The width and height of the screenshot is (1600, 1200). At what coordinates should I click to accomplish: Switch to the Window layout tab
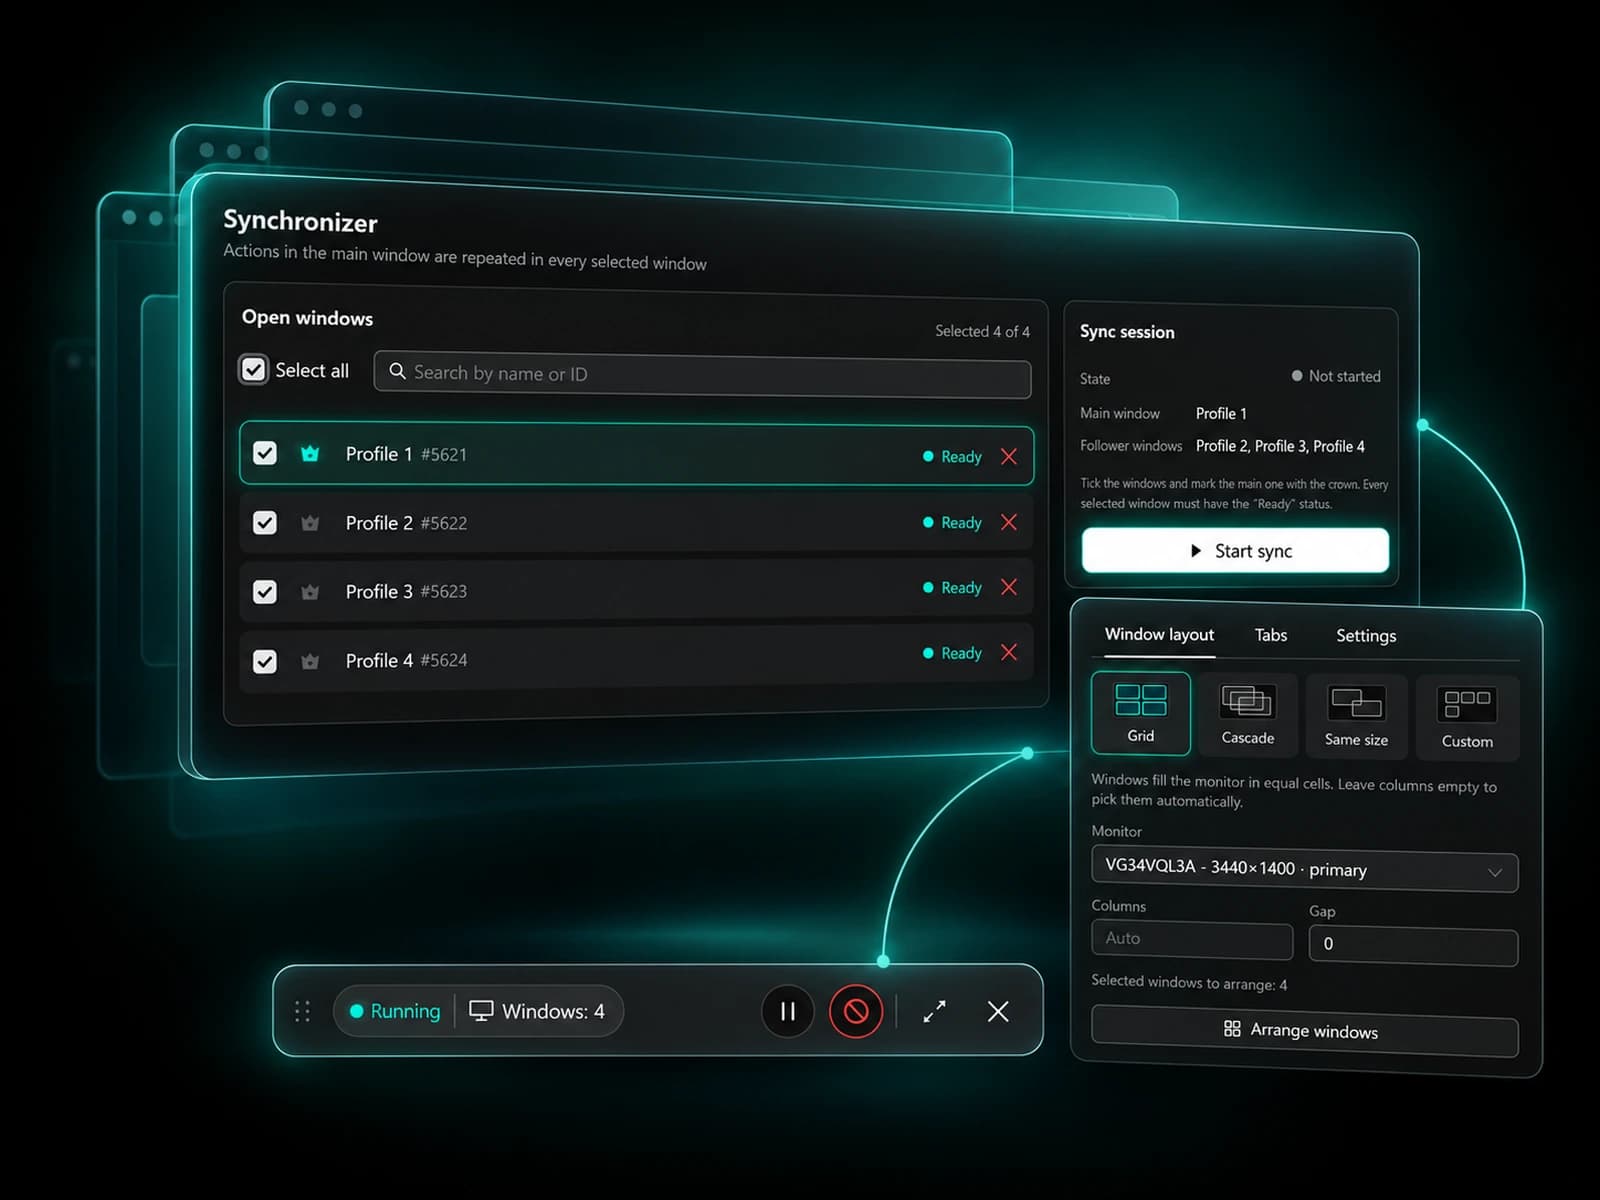click(1159, 634)
